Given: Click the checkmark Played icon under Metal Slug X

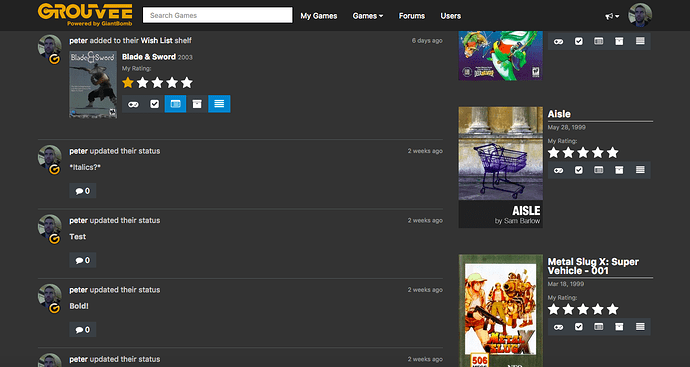Looking at the screenshot, I should coord(579,327).
